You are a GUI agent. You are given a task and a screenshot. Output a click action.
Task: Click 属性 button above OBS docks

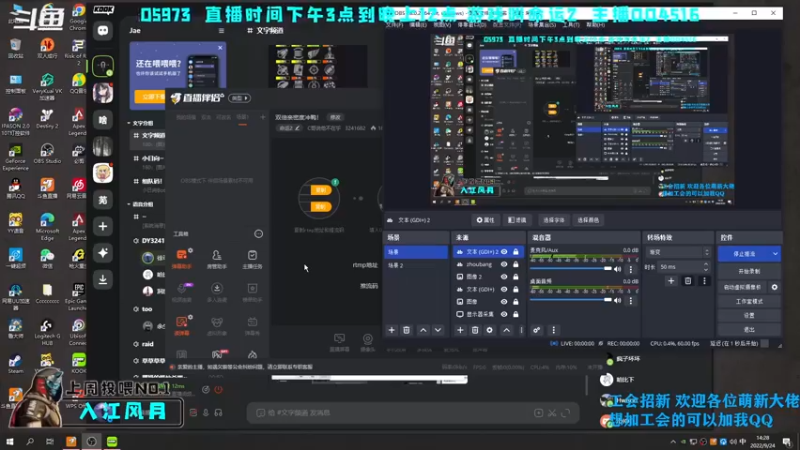(485, 220)
